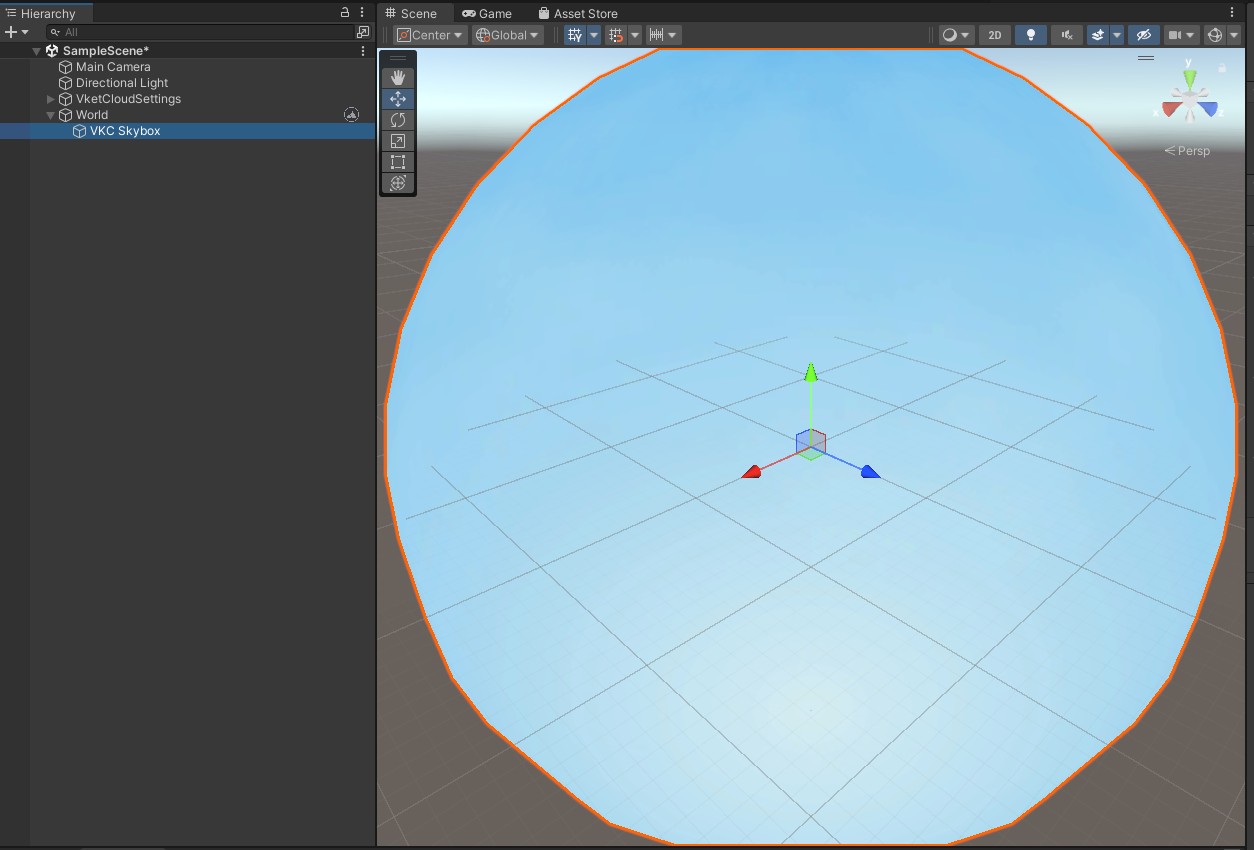Select the Rotate tool
Screen dimensions: 1254x850
point(397,120)
